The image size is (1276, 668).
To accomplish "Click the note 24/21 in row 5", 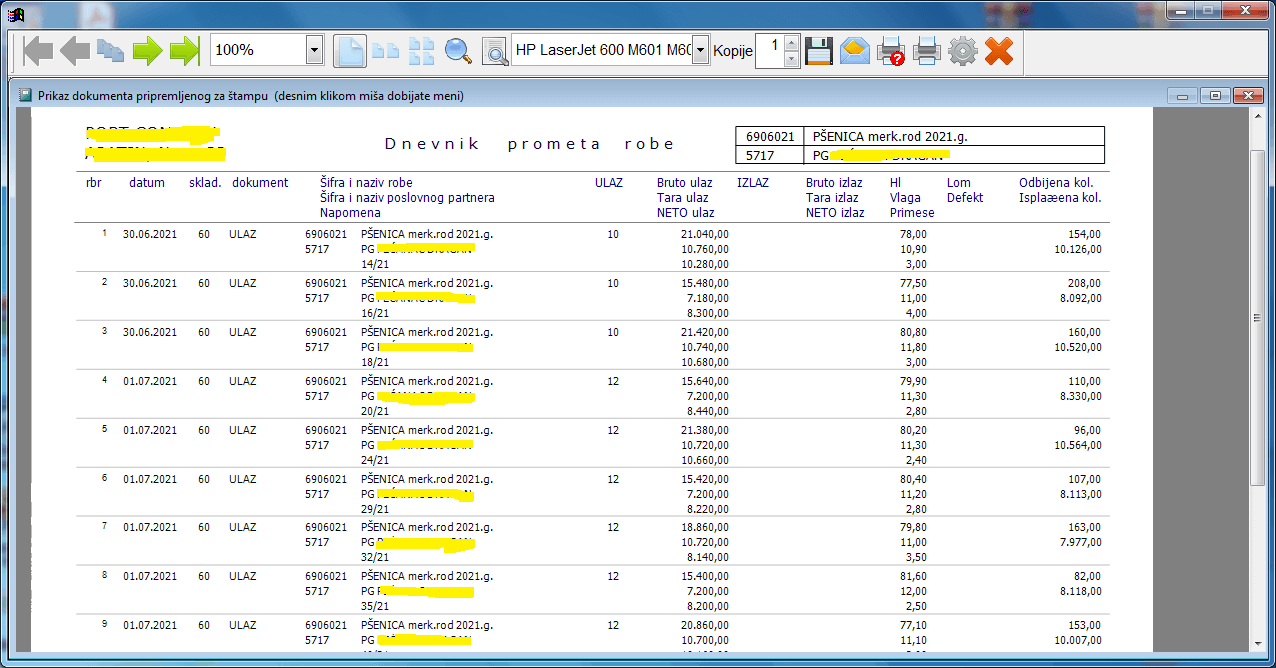I will (375, 461).
